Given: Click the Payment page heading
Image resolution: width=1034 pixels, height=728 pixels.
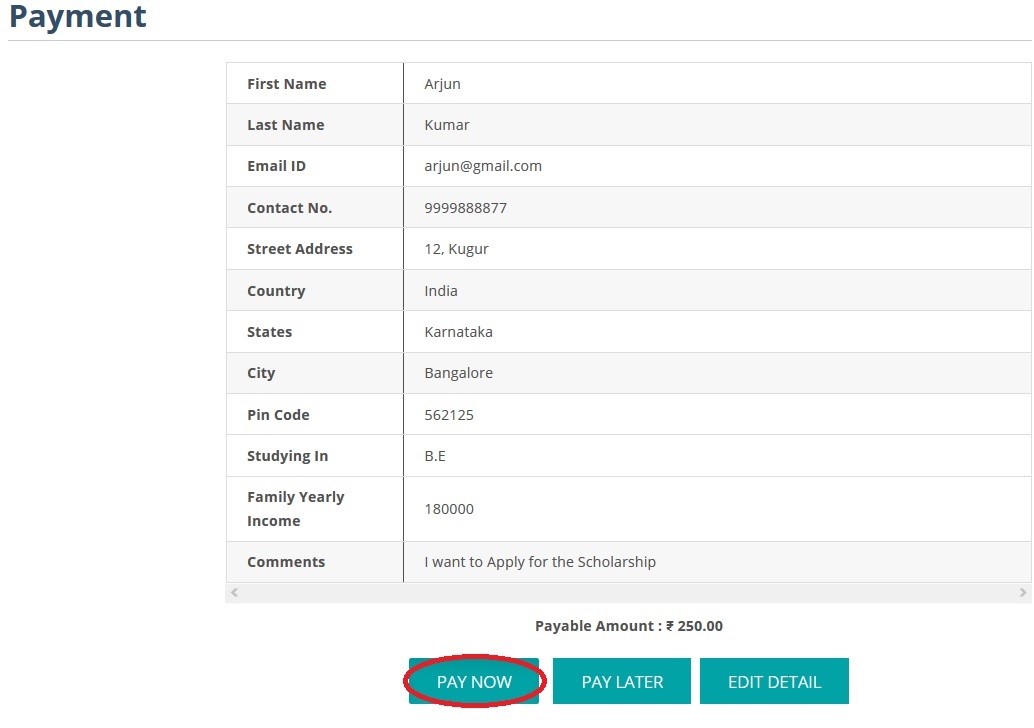Looking at the screenshot, I should [78, 17].
